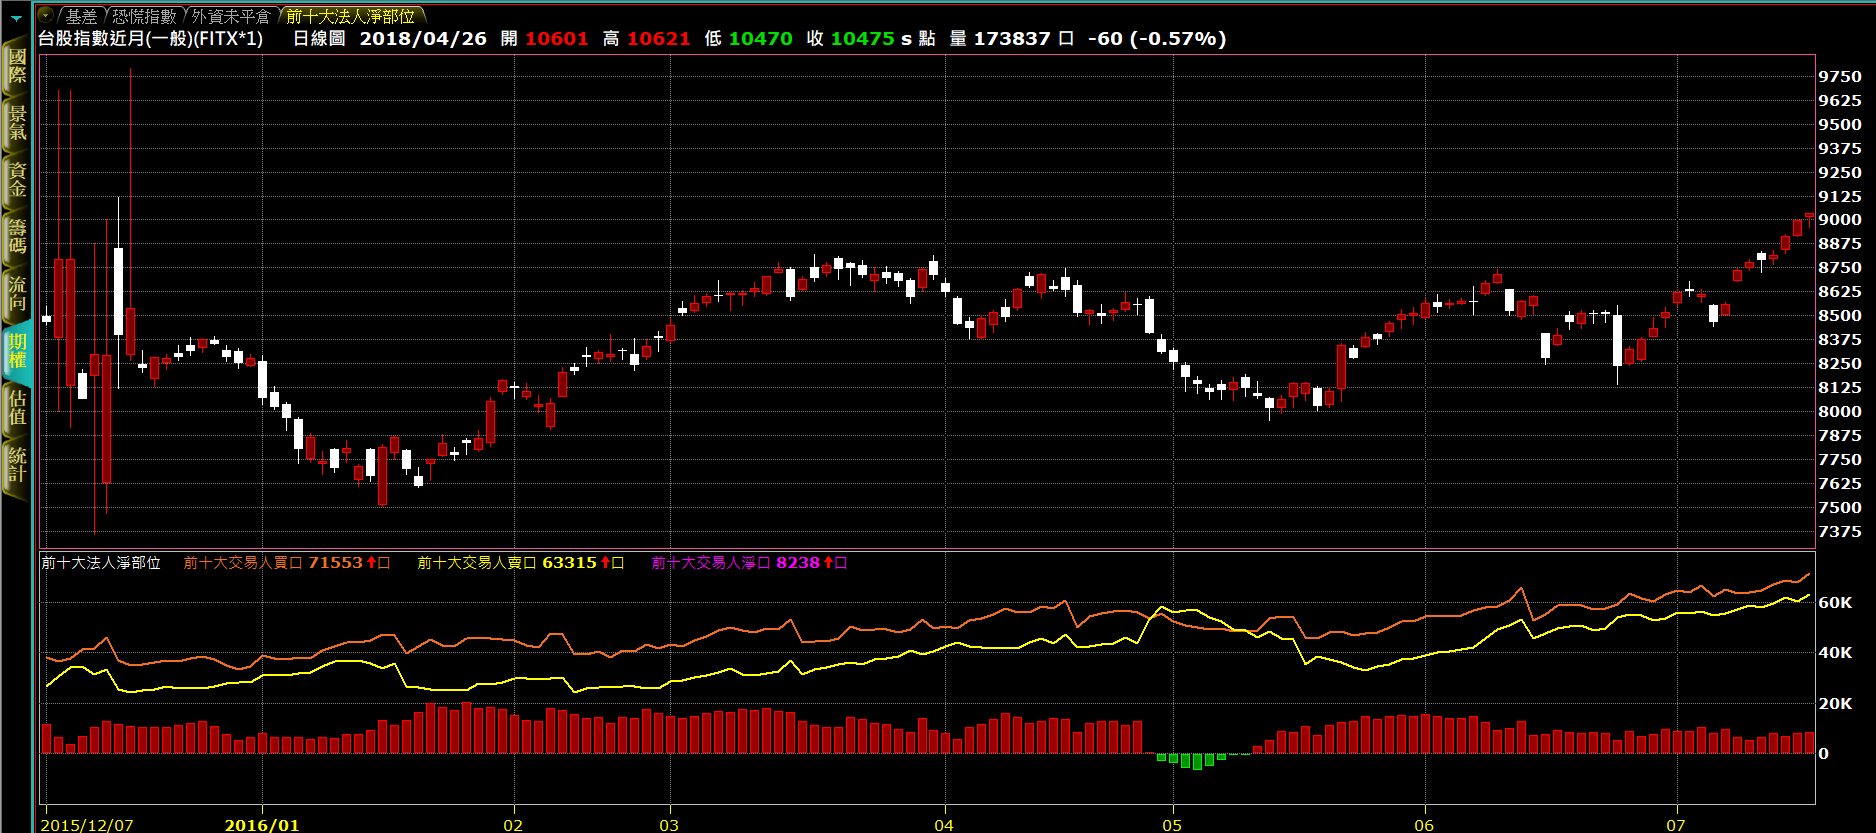The image size is (1876, 833).
Task: Switch to the 統計 sidebar tab
Action: [17, 465]
